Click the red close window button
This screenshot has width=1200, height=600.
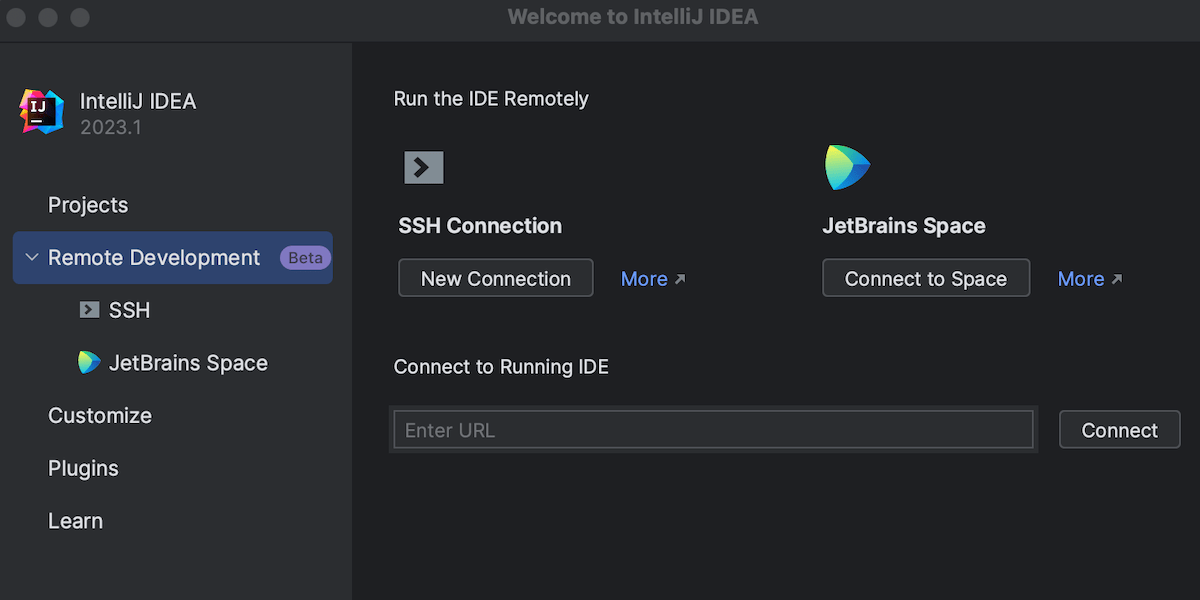pyautogui.click(x=17, y=18)
